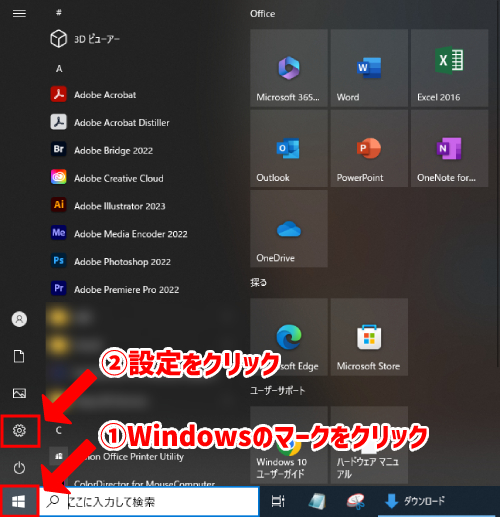The height and width of the screenshot is (517, 500).
Task: Open the PowerPoint tile
Action: (x=369, y=148)
